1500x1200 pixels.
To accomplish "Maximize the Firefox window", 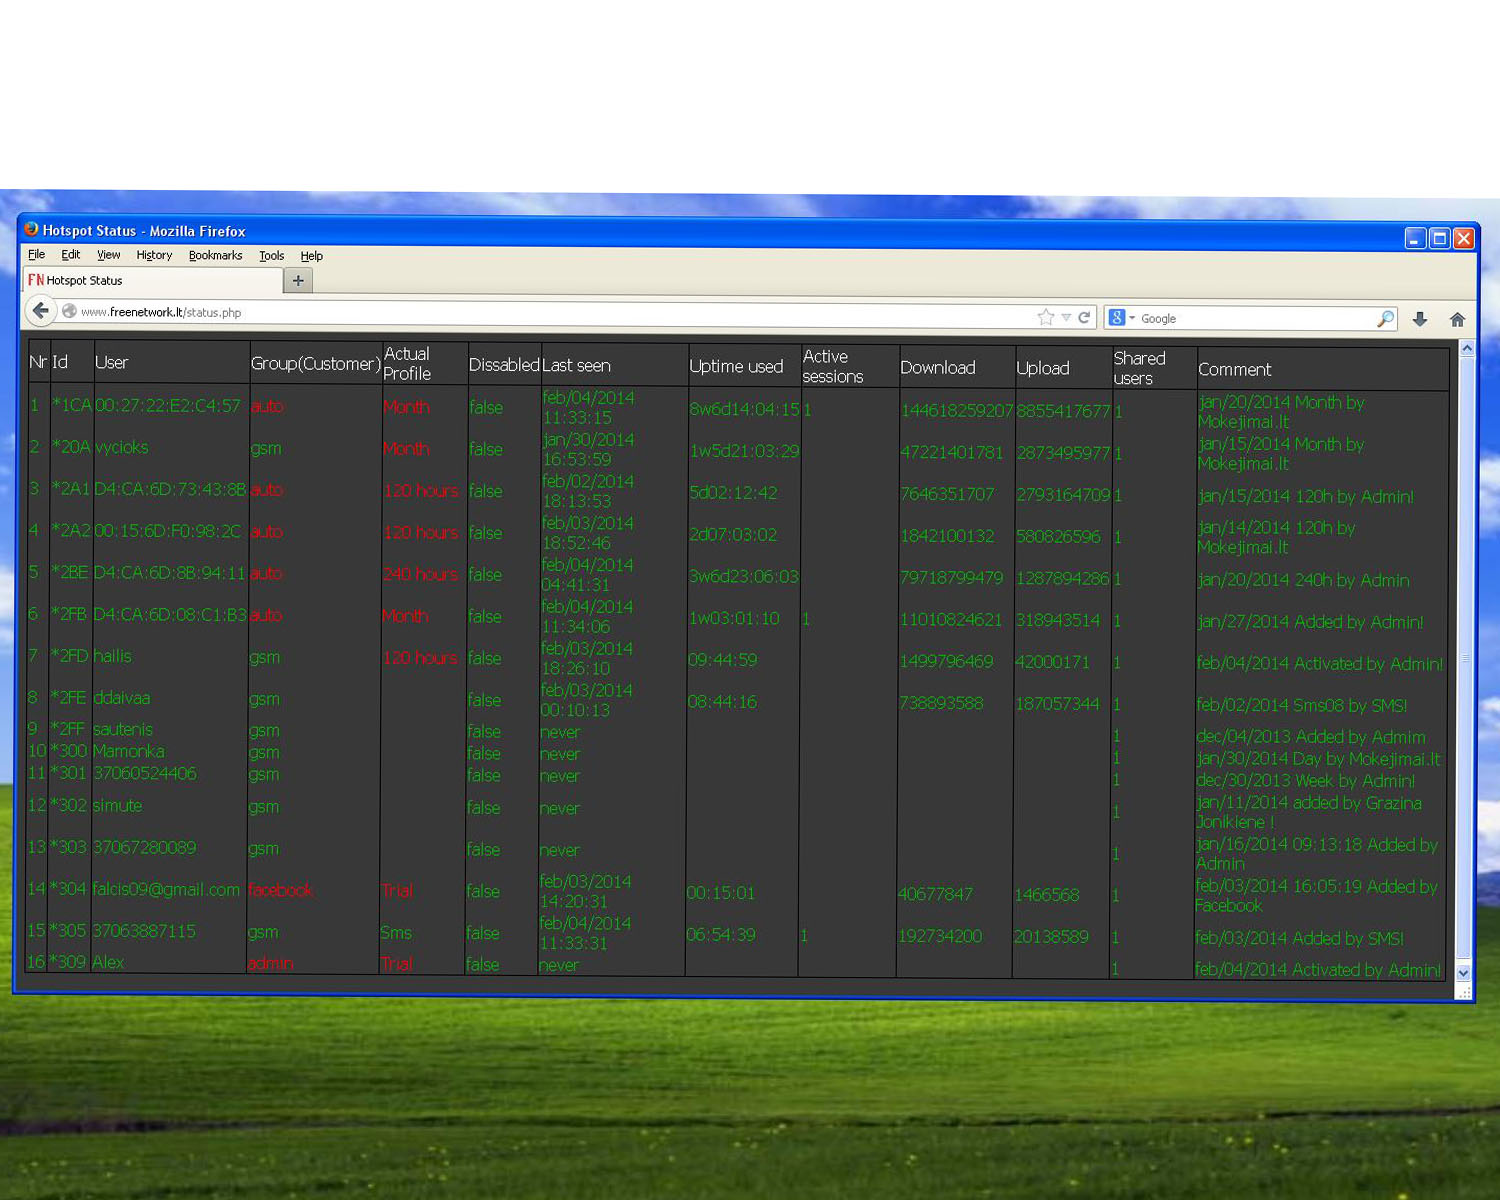I will [x=1440, y=238].
